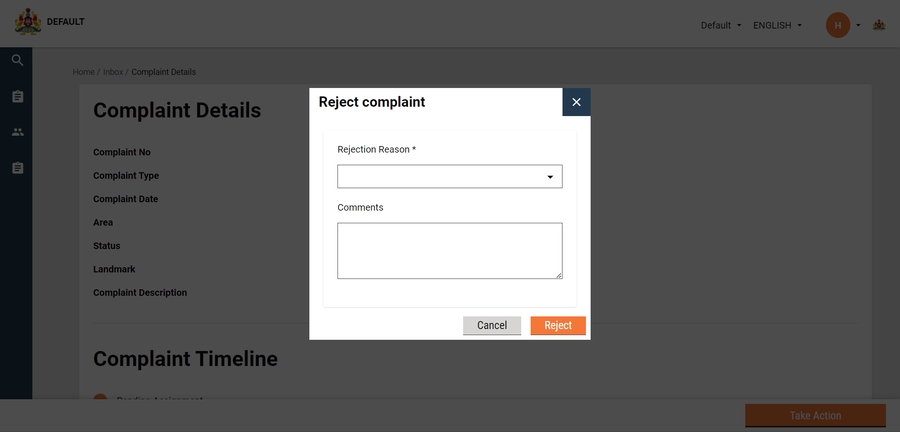The image size is (900, 432).
Task: Click the small emblem icon right of the avatar
Action: point(879,25)
